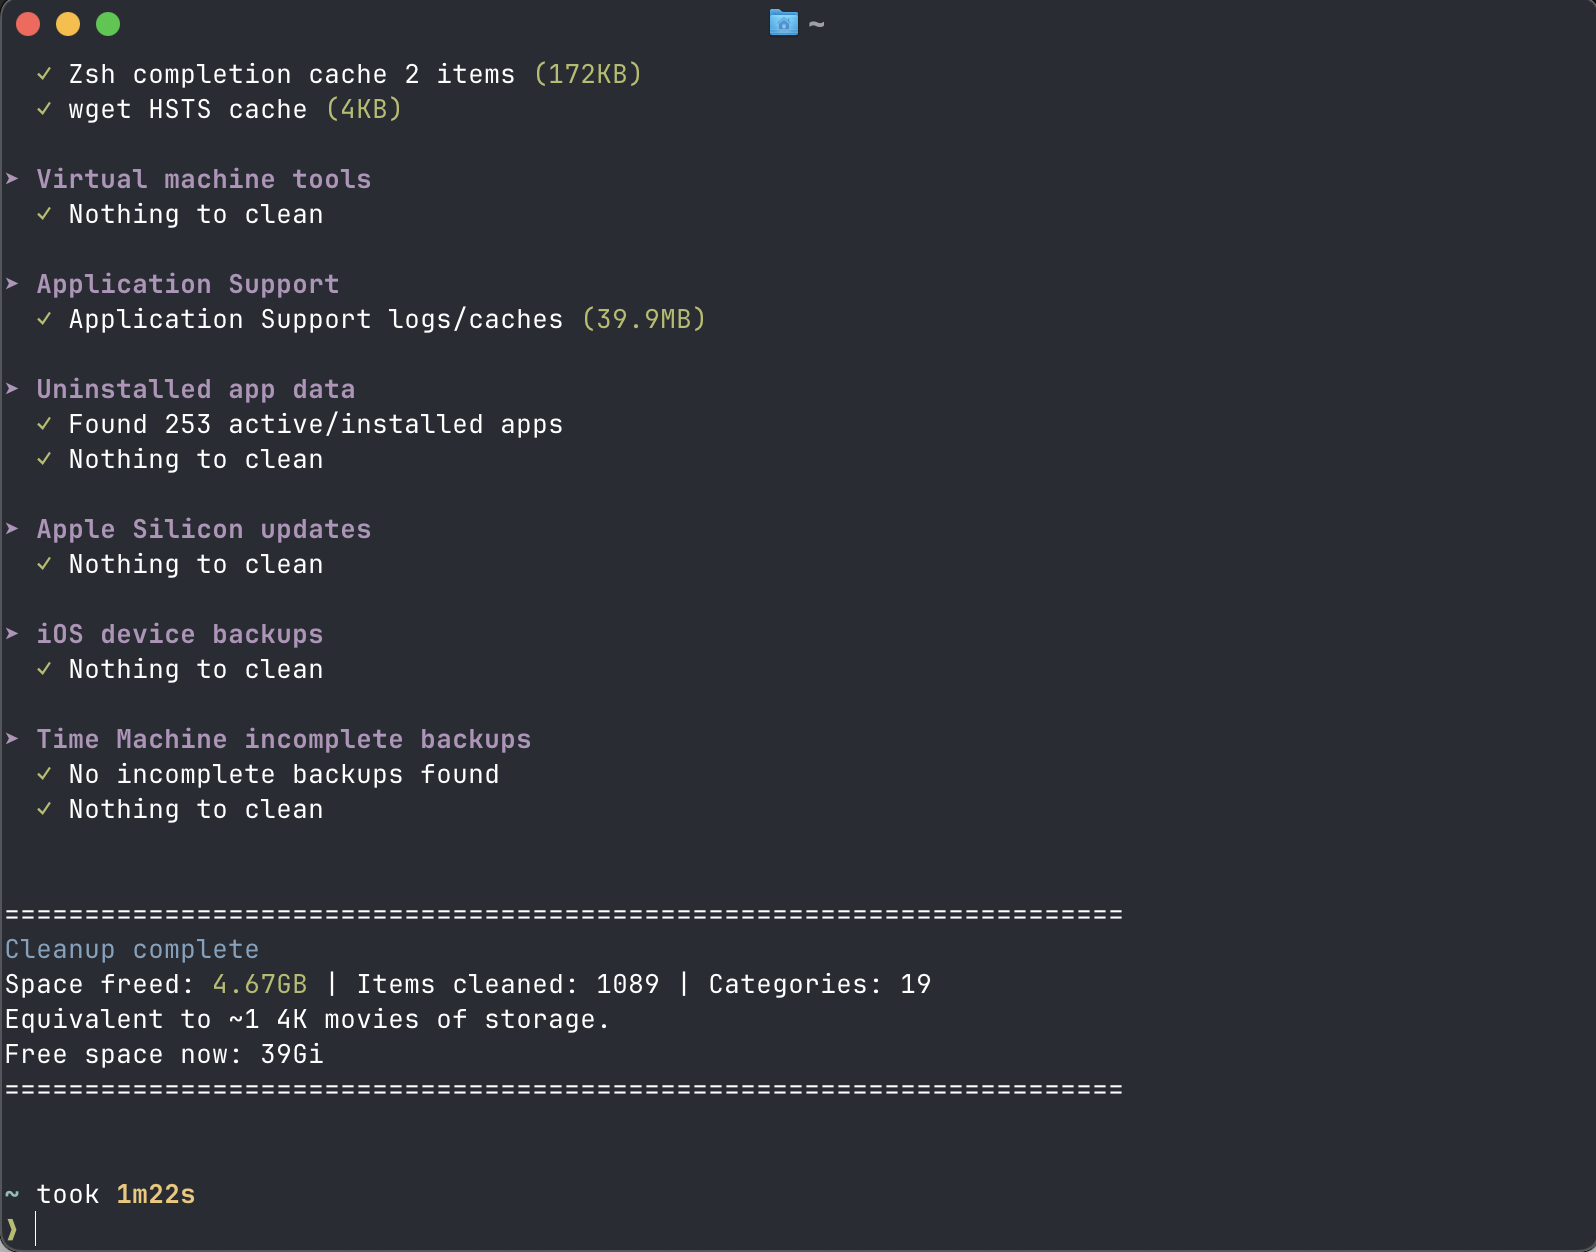Minimize the terminal with the yellow button

click(x=68, y=24)
